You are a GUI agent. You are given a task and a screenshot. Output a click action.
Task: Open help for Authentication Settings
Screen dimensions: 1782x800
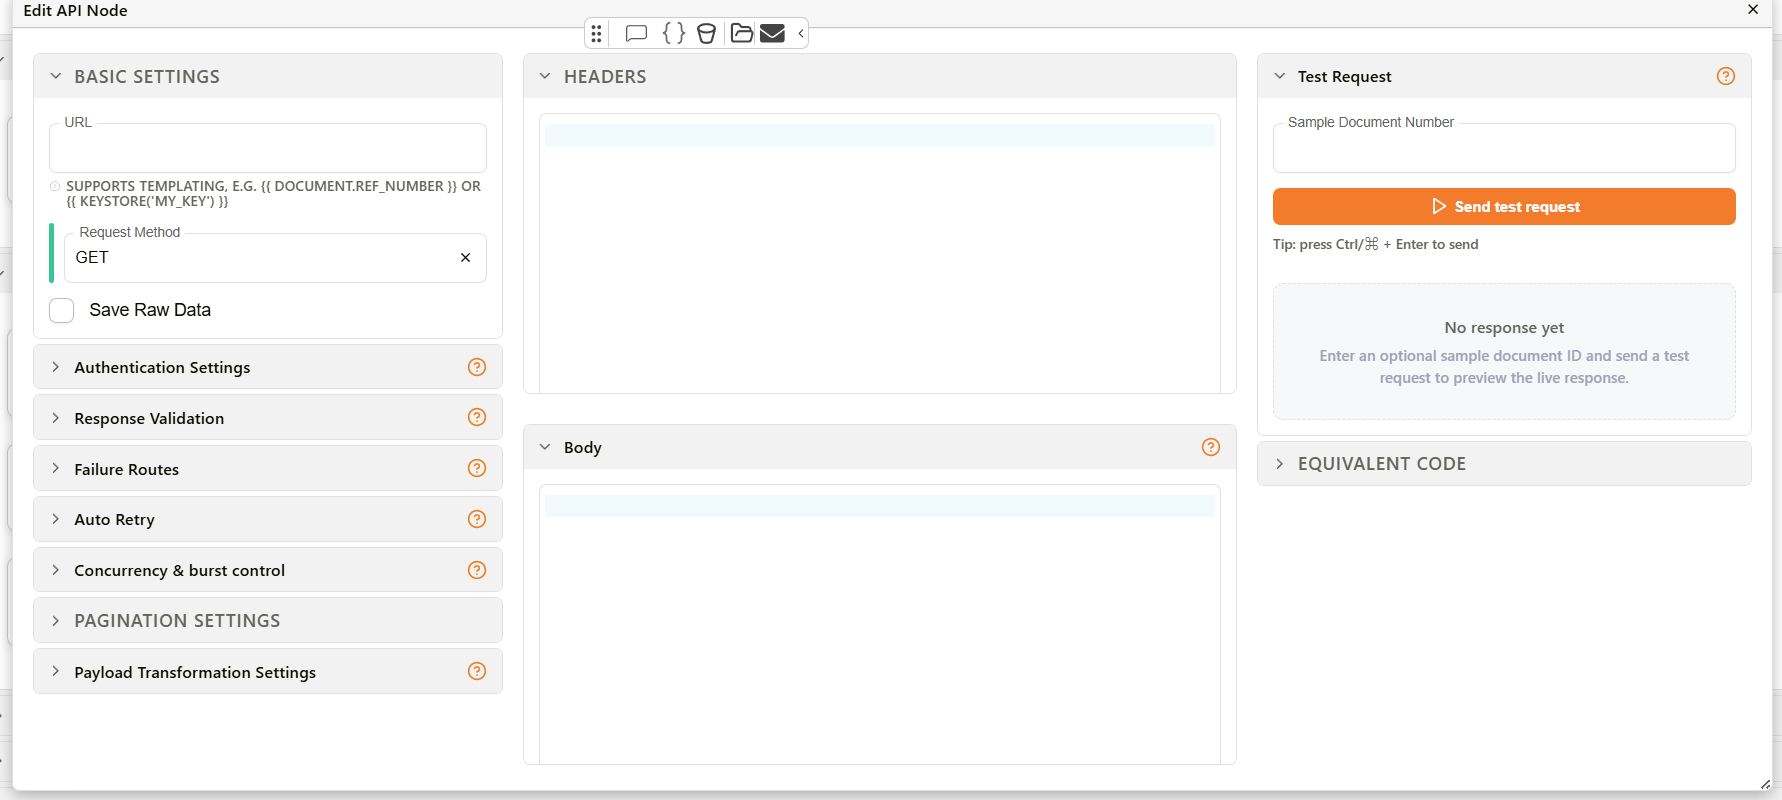click(x=477, y=367)
